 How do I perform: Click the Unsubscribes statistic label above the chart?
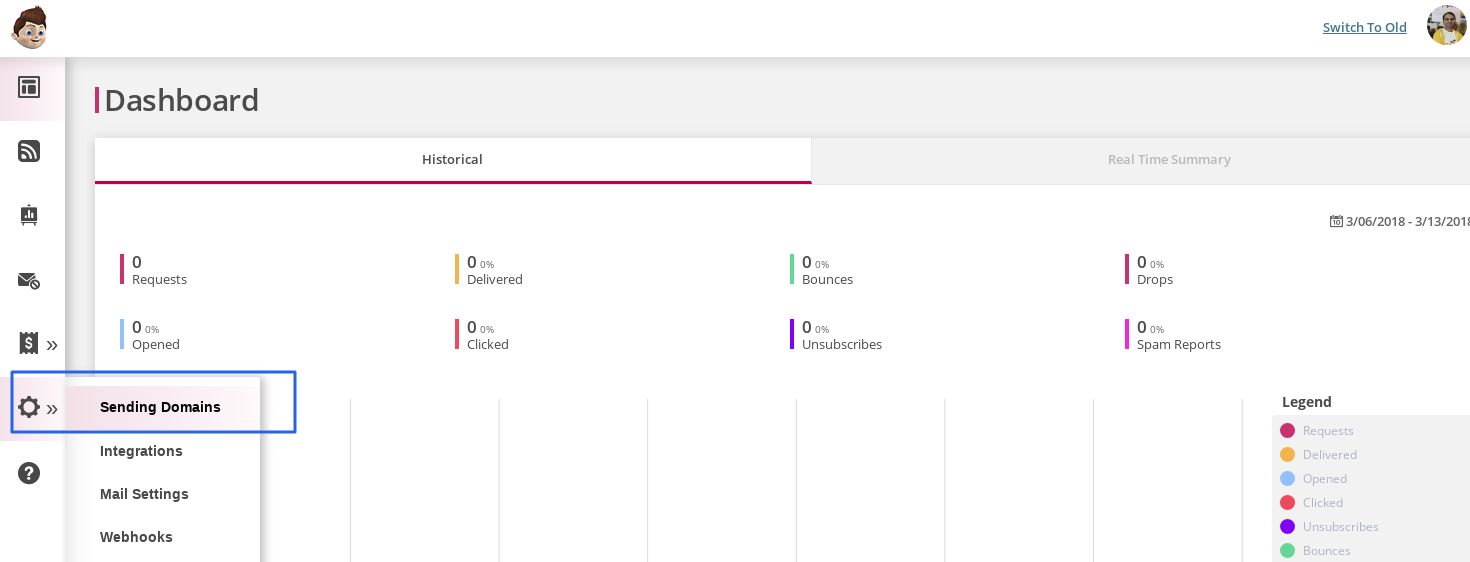point(842,345)
